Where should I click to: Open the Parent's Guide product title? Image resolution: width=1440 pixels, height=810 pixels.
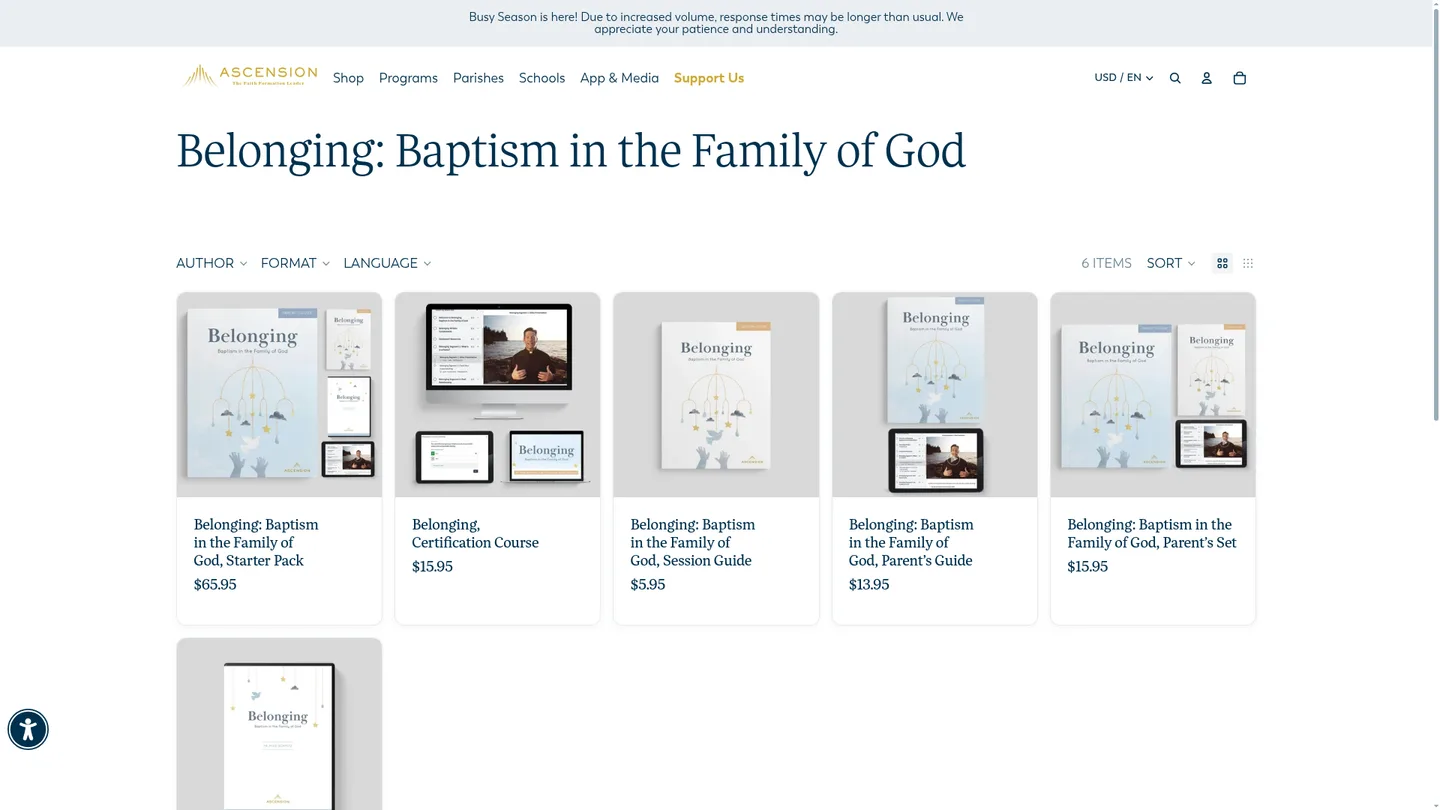click(x=911, y=542)
